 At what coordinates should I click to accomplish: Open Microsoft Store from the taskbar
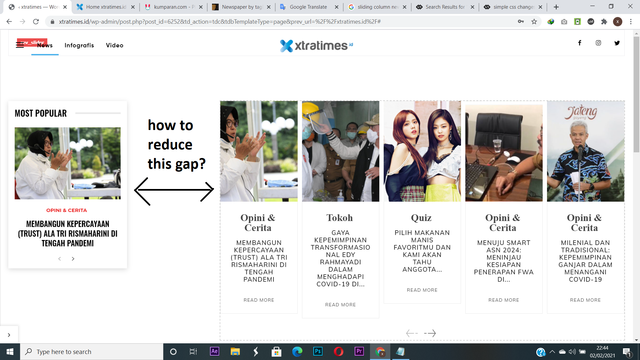(x=276, y=351)
